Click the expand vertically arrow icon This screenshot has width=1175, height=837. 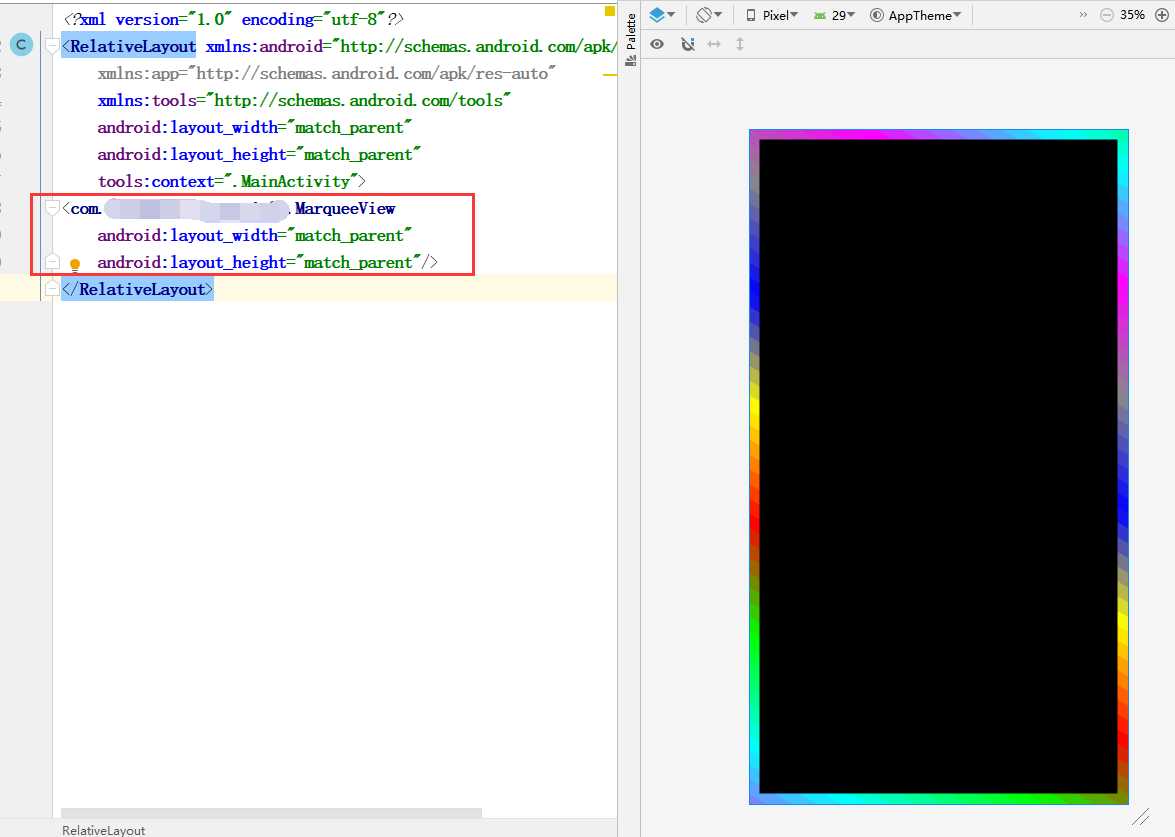[x=740, y=44]
